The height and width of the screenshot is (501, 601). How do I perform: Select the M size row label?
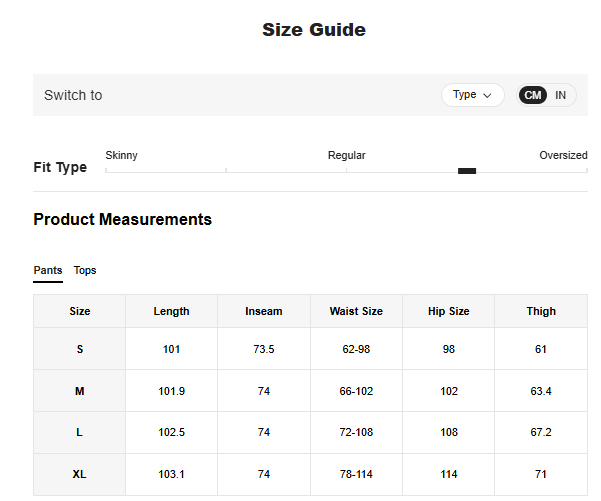pos(80,391)
